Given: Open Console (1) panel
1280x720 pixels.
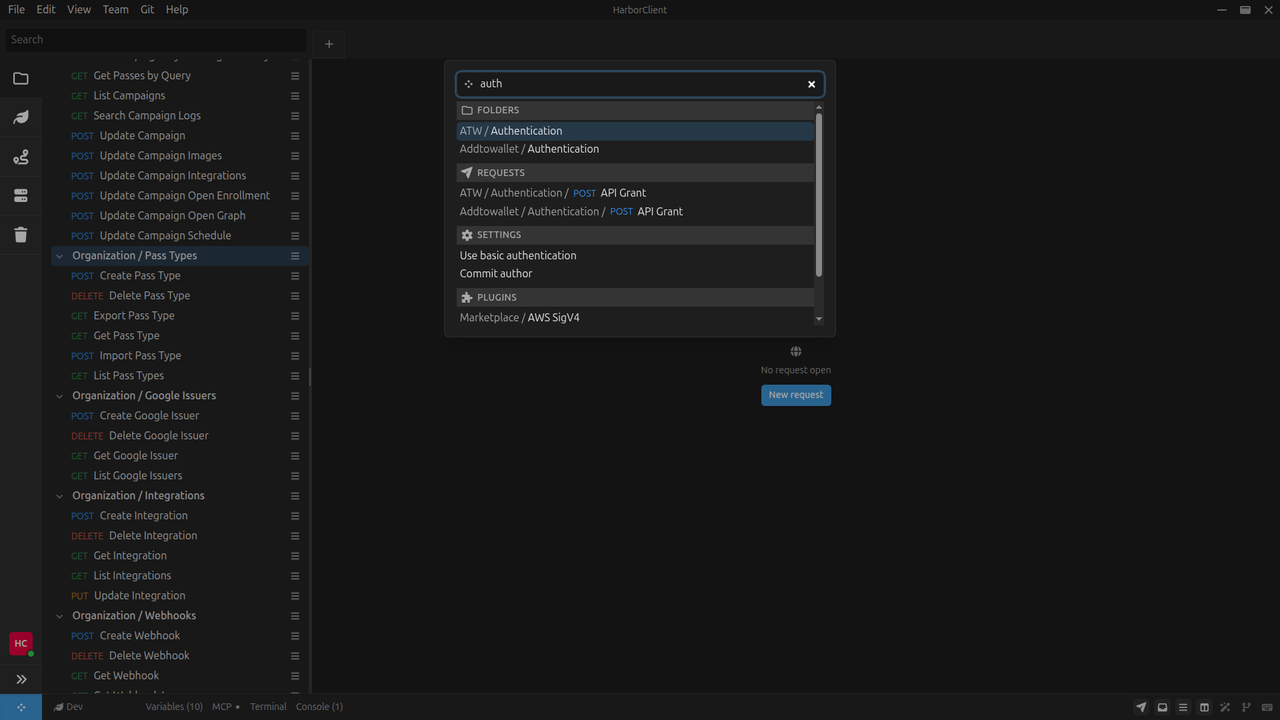Looking at the screenshot, I should click(x=319, y=707).
